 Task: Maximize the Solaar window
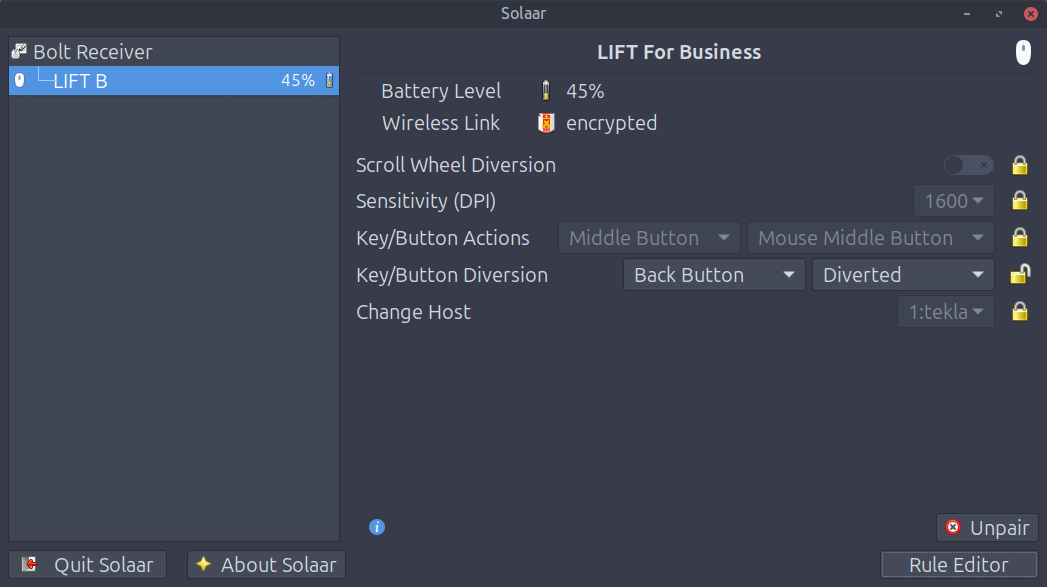tap(999, 13)
